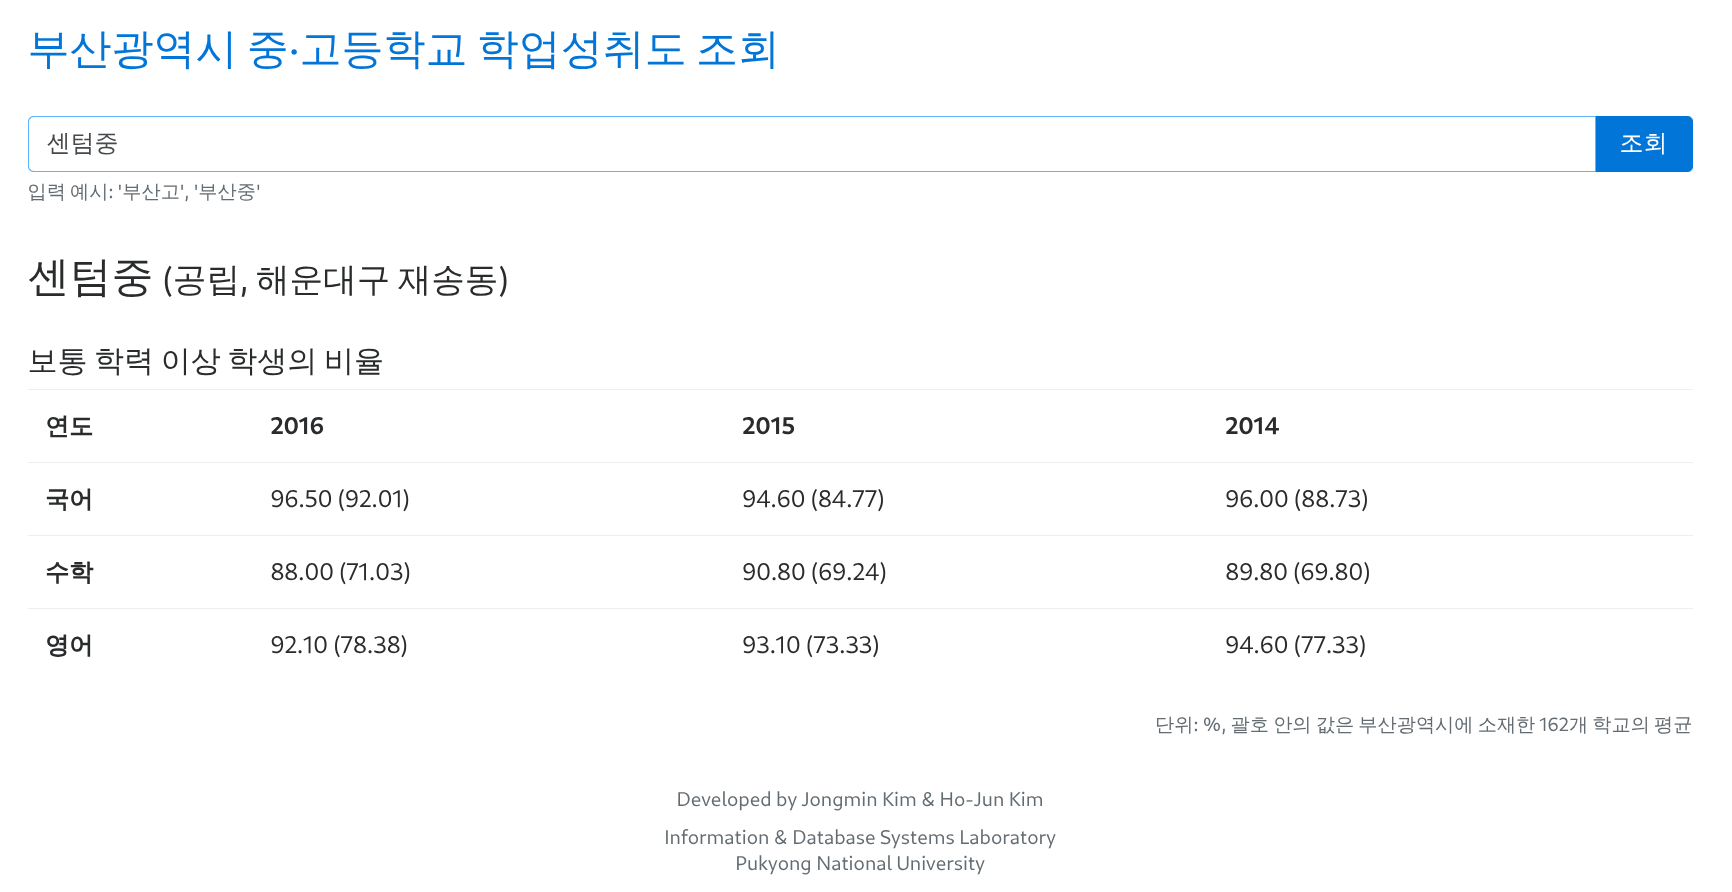1732x892 pixels.
Task: Click the 2014 column header
Action: [x=1251, y=426]
